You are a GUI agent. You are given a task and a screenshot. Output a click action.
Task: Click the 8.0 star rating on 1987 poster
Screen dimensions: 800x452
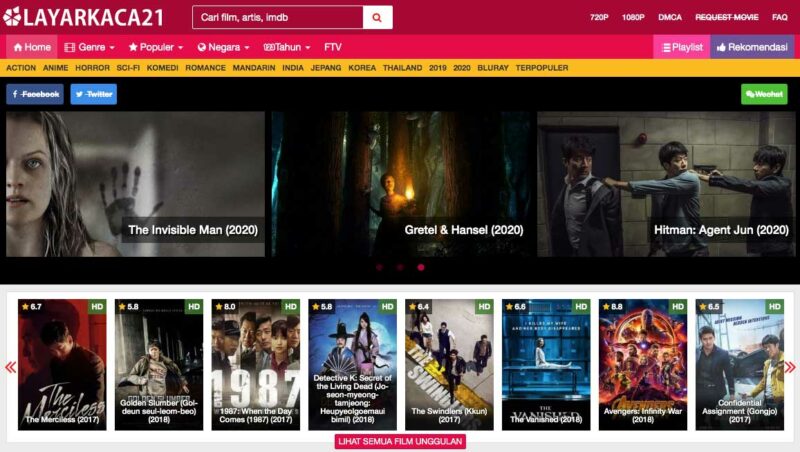[226, 307]
